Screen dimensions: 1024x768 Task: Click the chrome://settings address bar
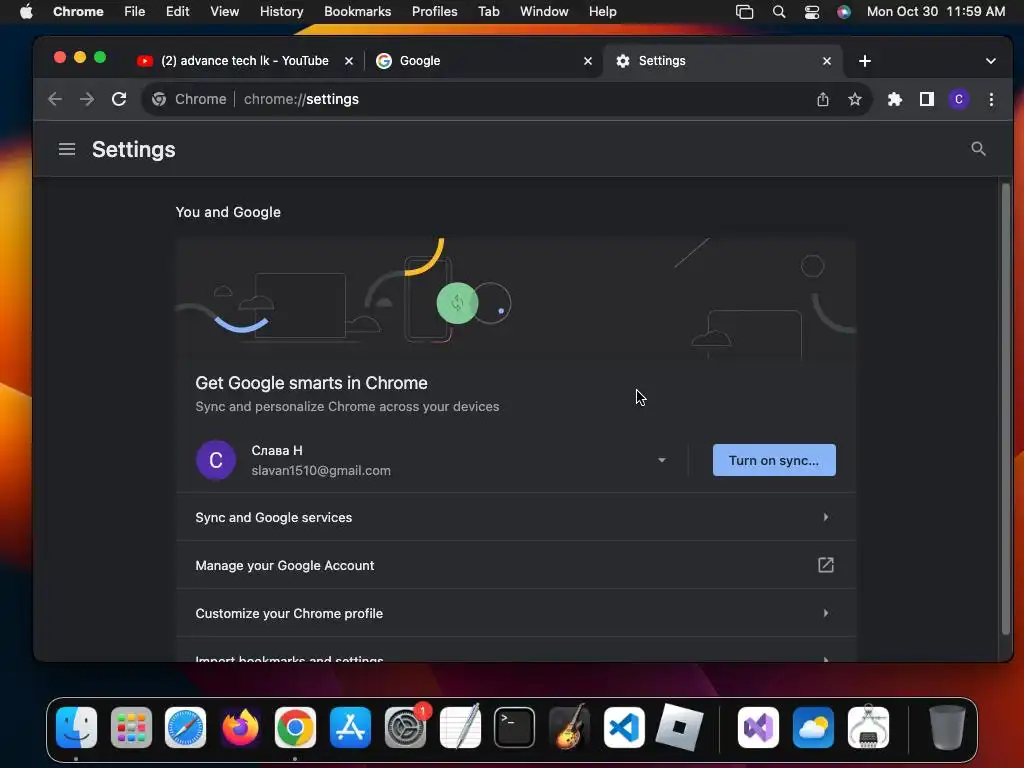pyautogui.click(x=509, y=99)
